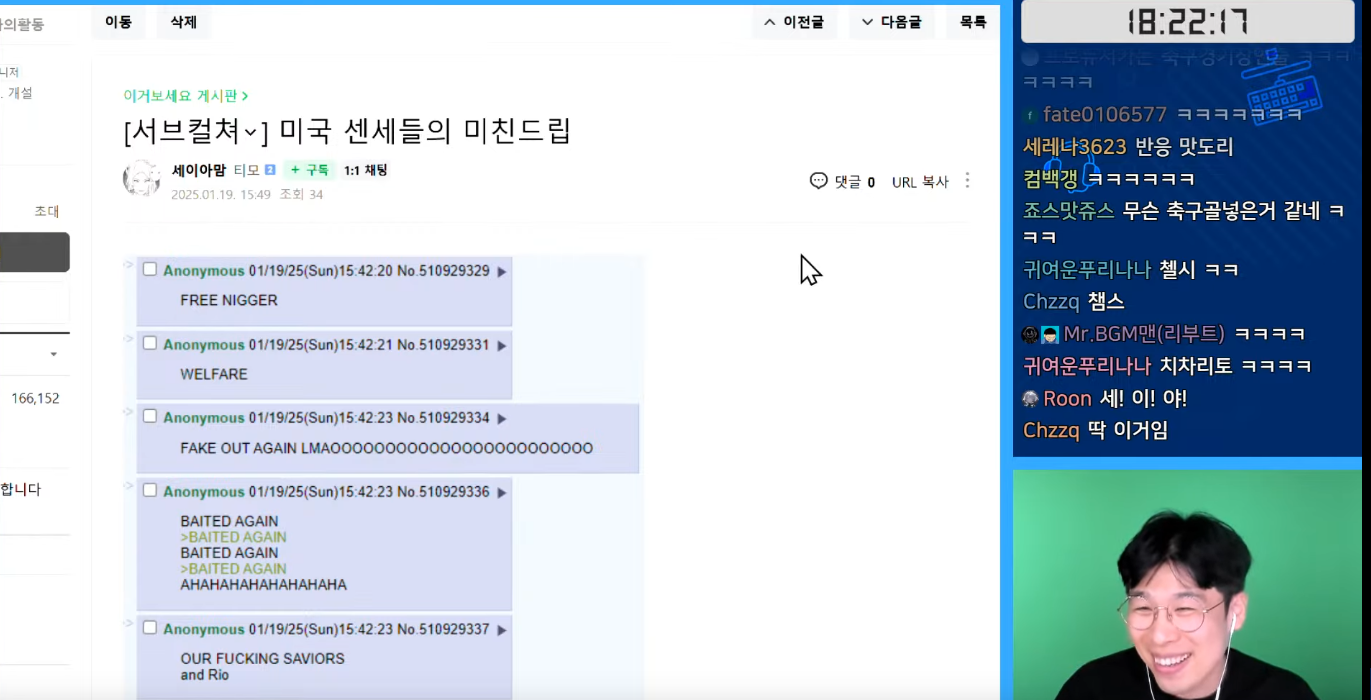Open the 댓글 0 comment bubble icon
1371x700 pixels.
coord(818,181)
